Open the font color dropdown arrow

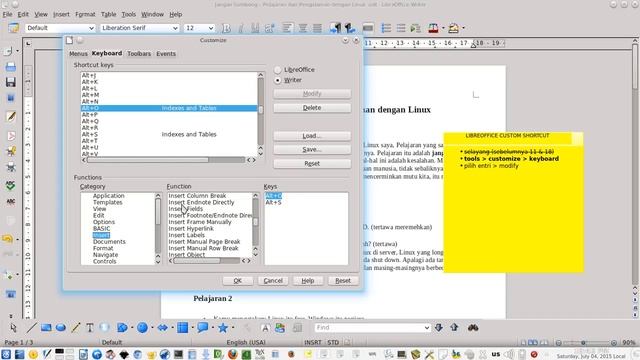[x=443, y=28]
